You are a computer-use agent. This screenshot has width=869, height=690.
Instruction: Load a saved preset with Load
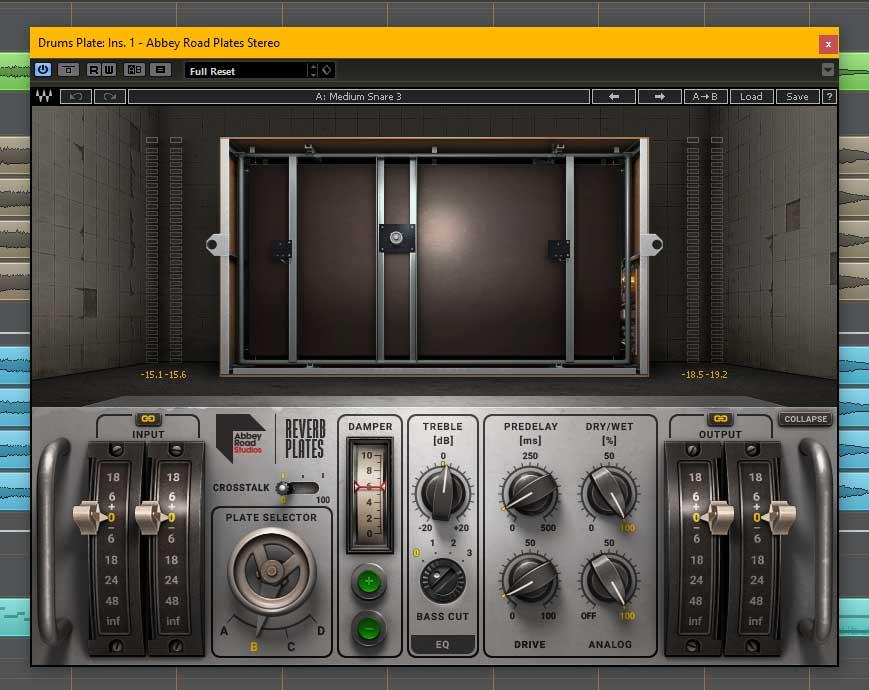pyautogui.click(x=751, y=96)
